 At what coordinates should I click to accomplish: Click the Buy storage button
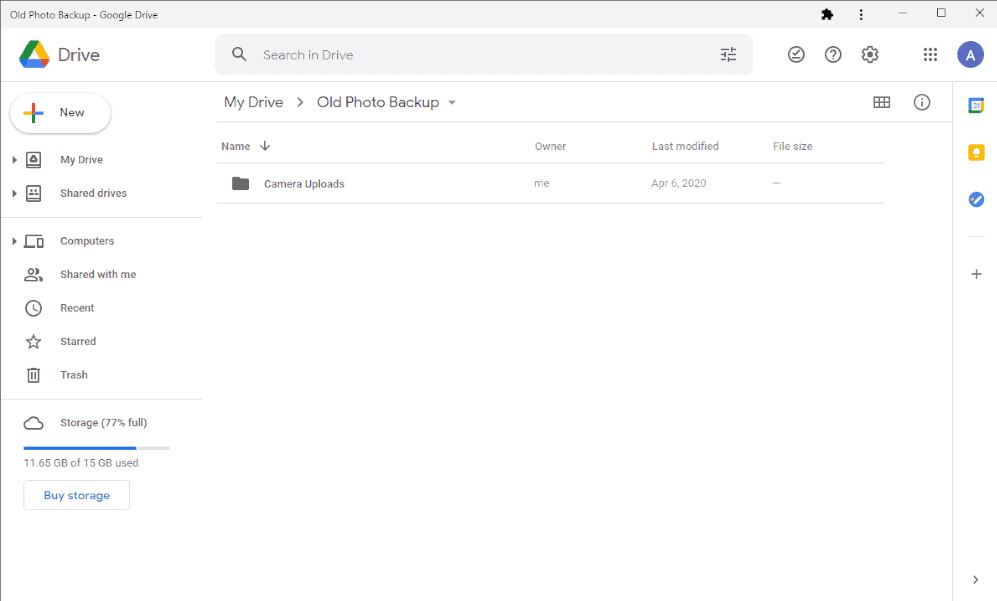click(x=77, y=495)
